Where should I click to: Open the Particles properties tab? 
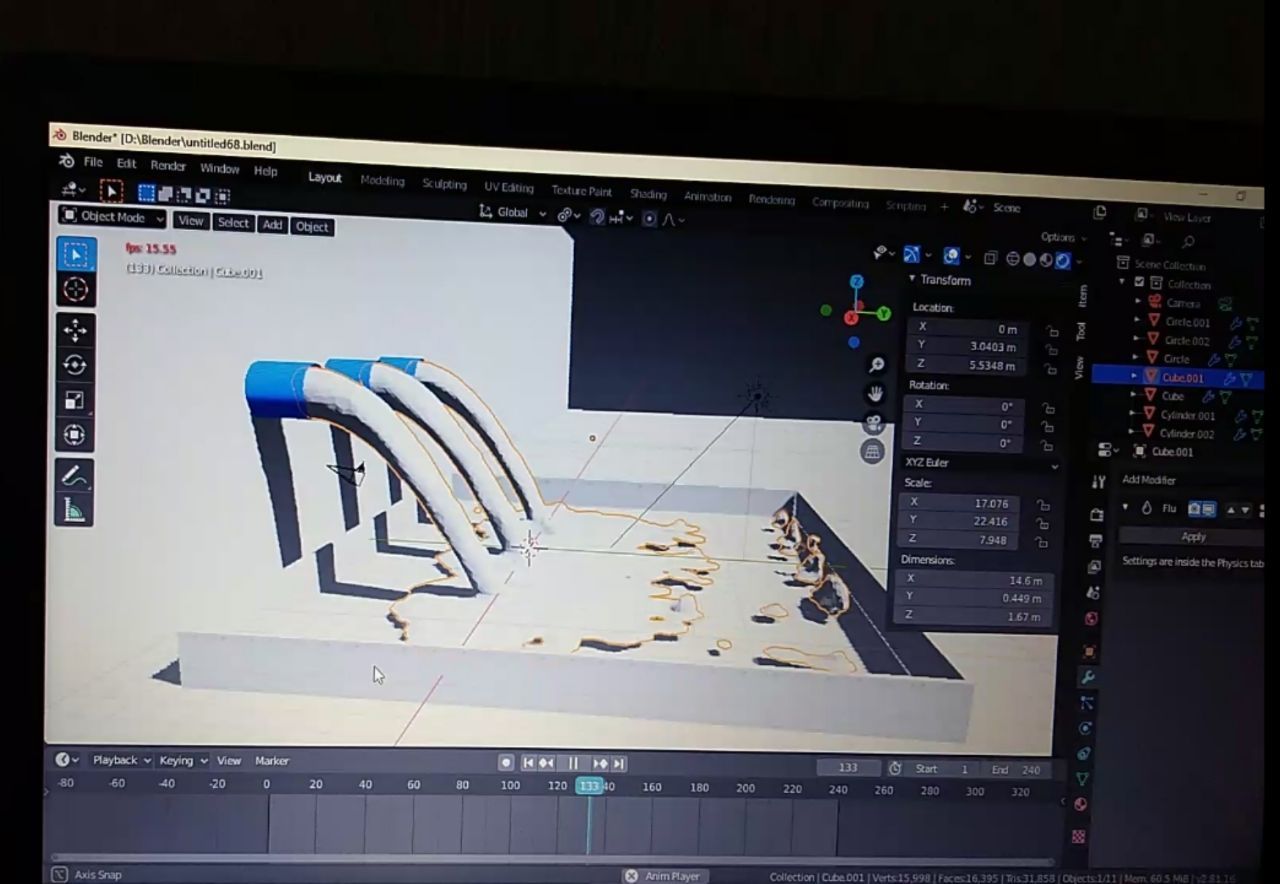point(1086,703)
